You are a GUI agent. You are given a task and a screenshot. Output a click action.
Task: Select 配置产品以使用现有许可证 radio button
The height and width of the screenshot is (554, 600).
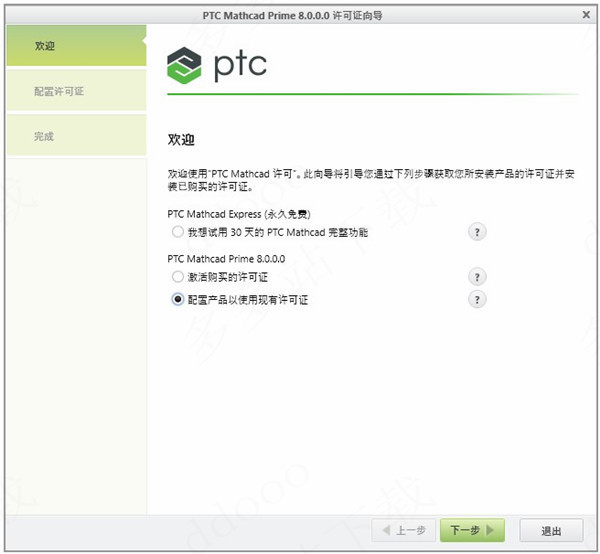tap(178, 299)
